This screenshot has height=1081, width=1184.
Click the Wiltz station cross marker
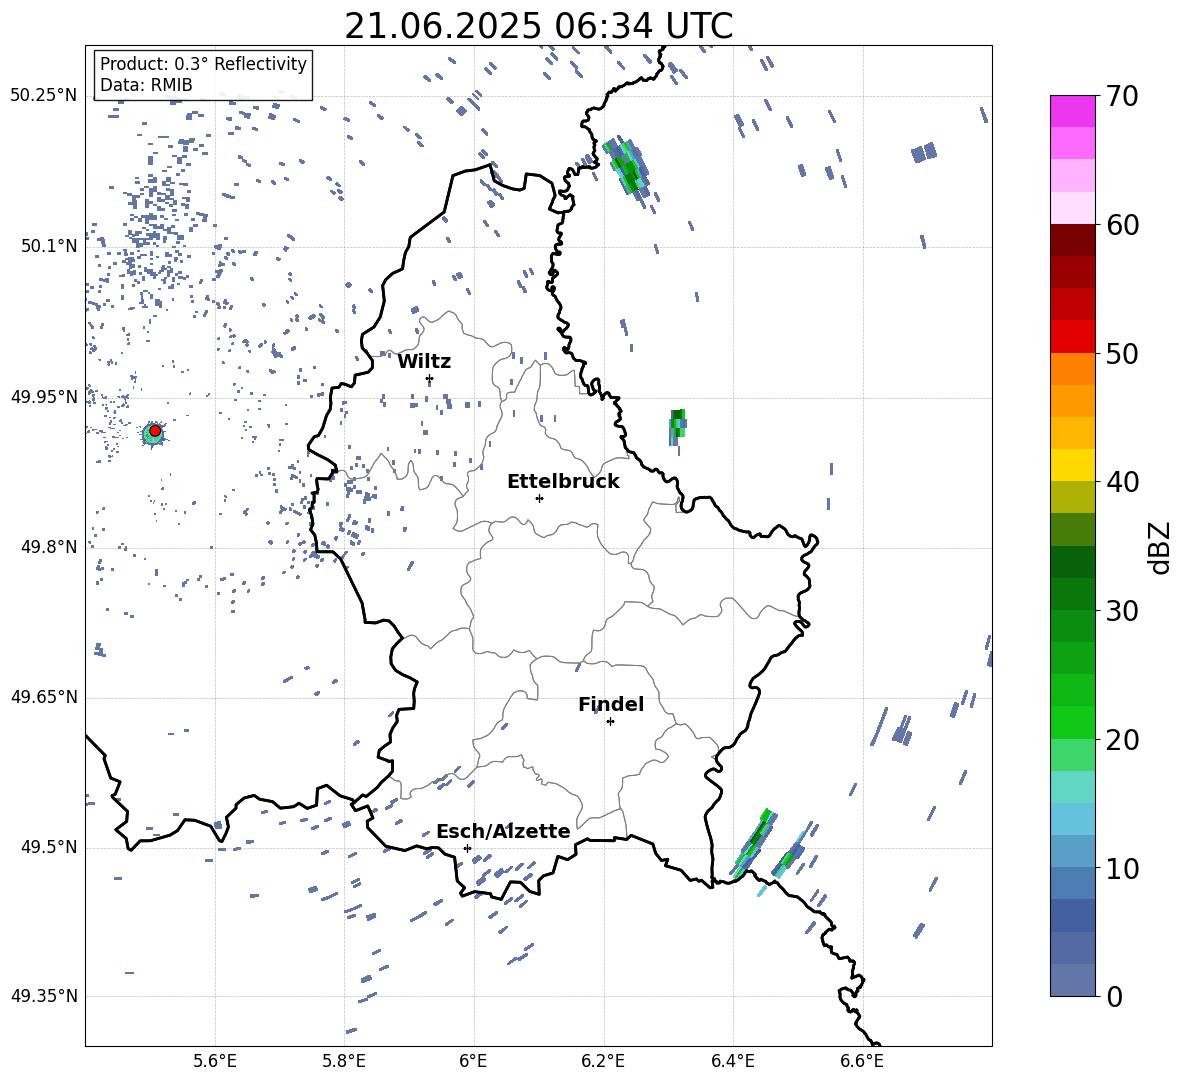click(430, 378)
